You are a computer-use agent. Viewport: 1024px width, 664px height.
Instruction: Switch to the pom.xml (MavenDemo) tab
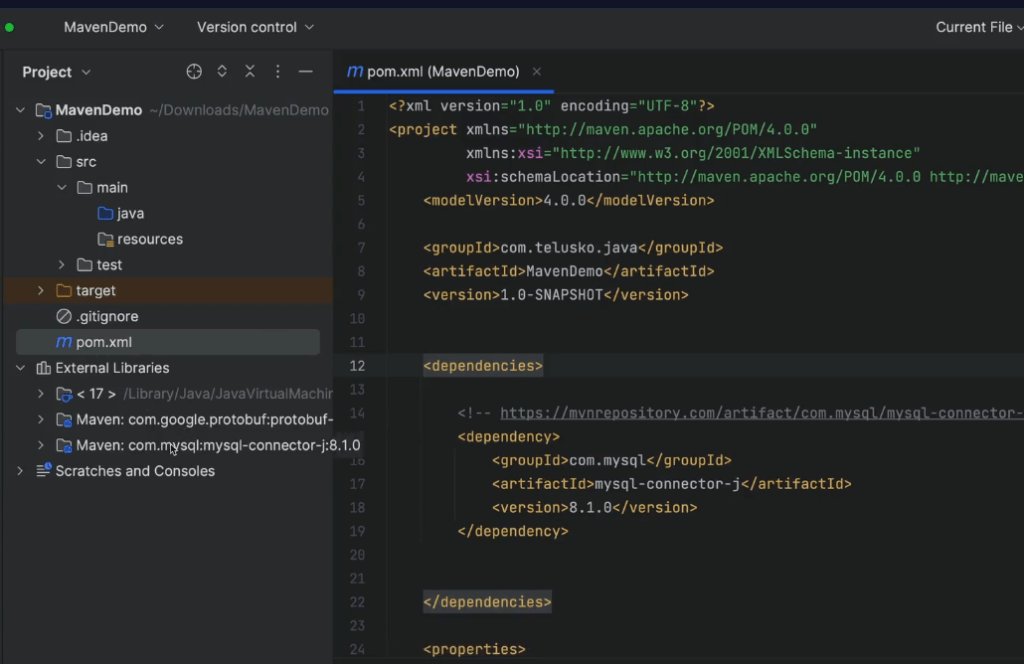[x=443, y=72]
